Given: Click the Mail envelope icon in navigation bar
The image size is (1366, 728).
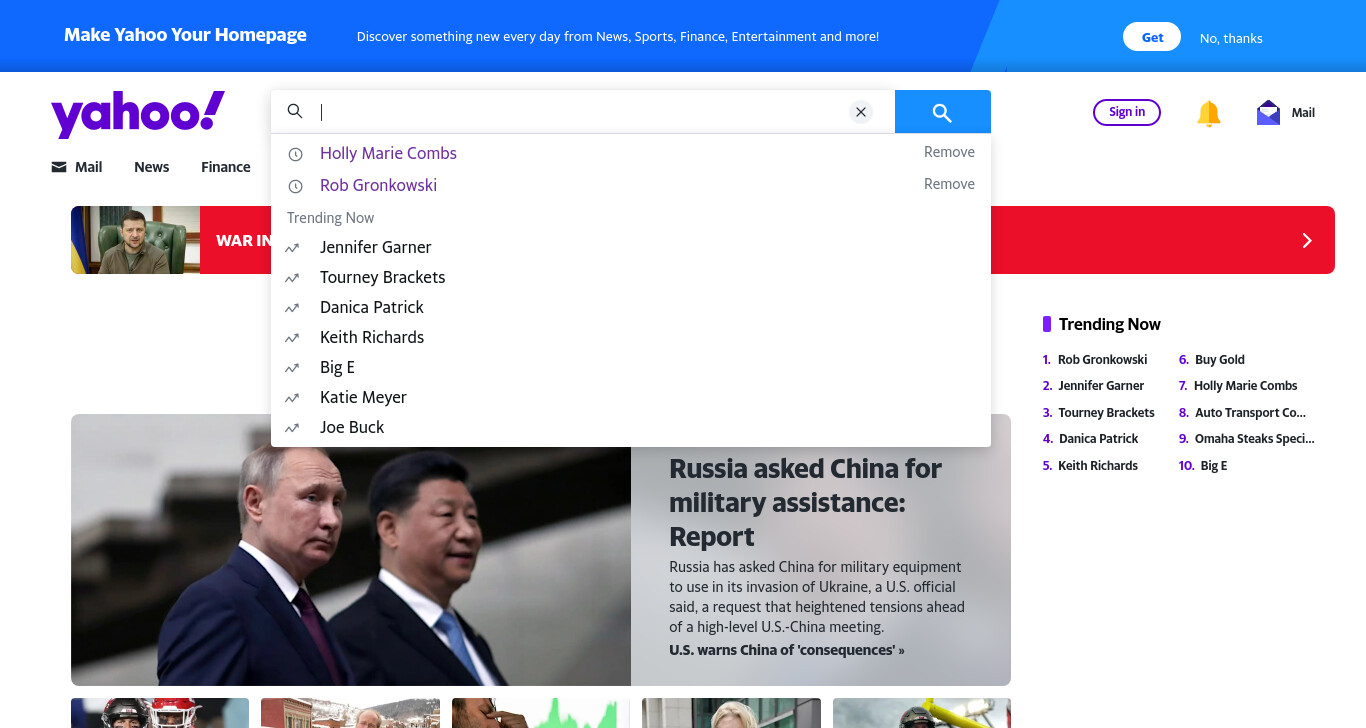Looking at the screenshot, I should 59,167.
